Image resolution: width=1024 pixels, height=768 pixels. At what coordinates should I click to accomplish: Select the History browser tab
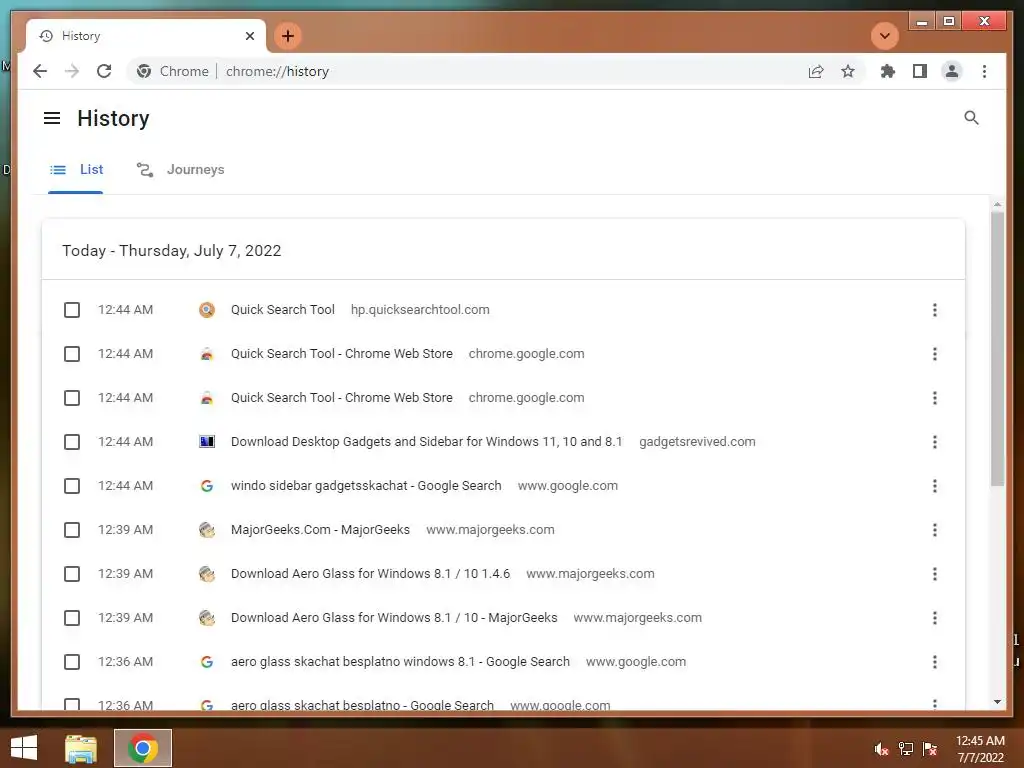[x=146, y=36]
